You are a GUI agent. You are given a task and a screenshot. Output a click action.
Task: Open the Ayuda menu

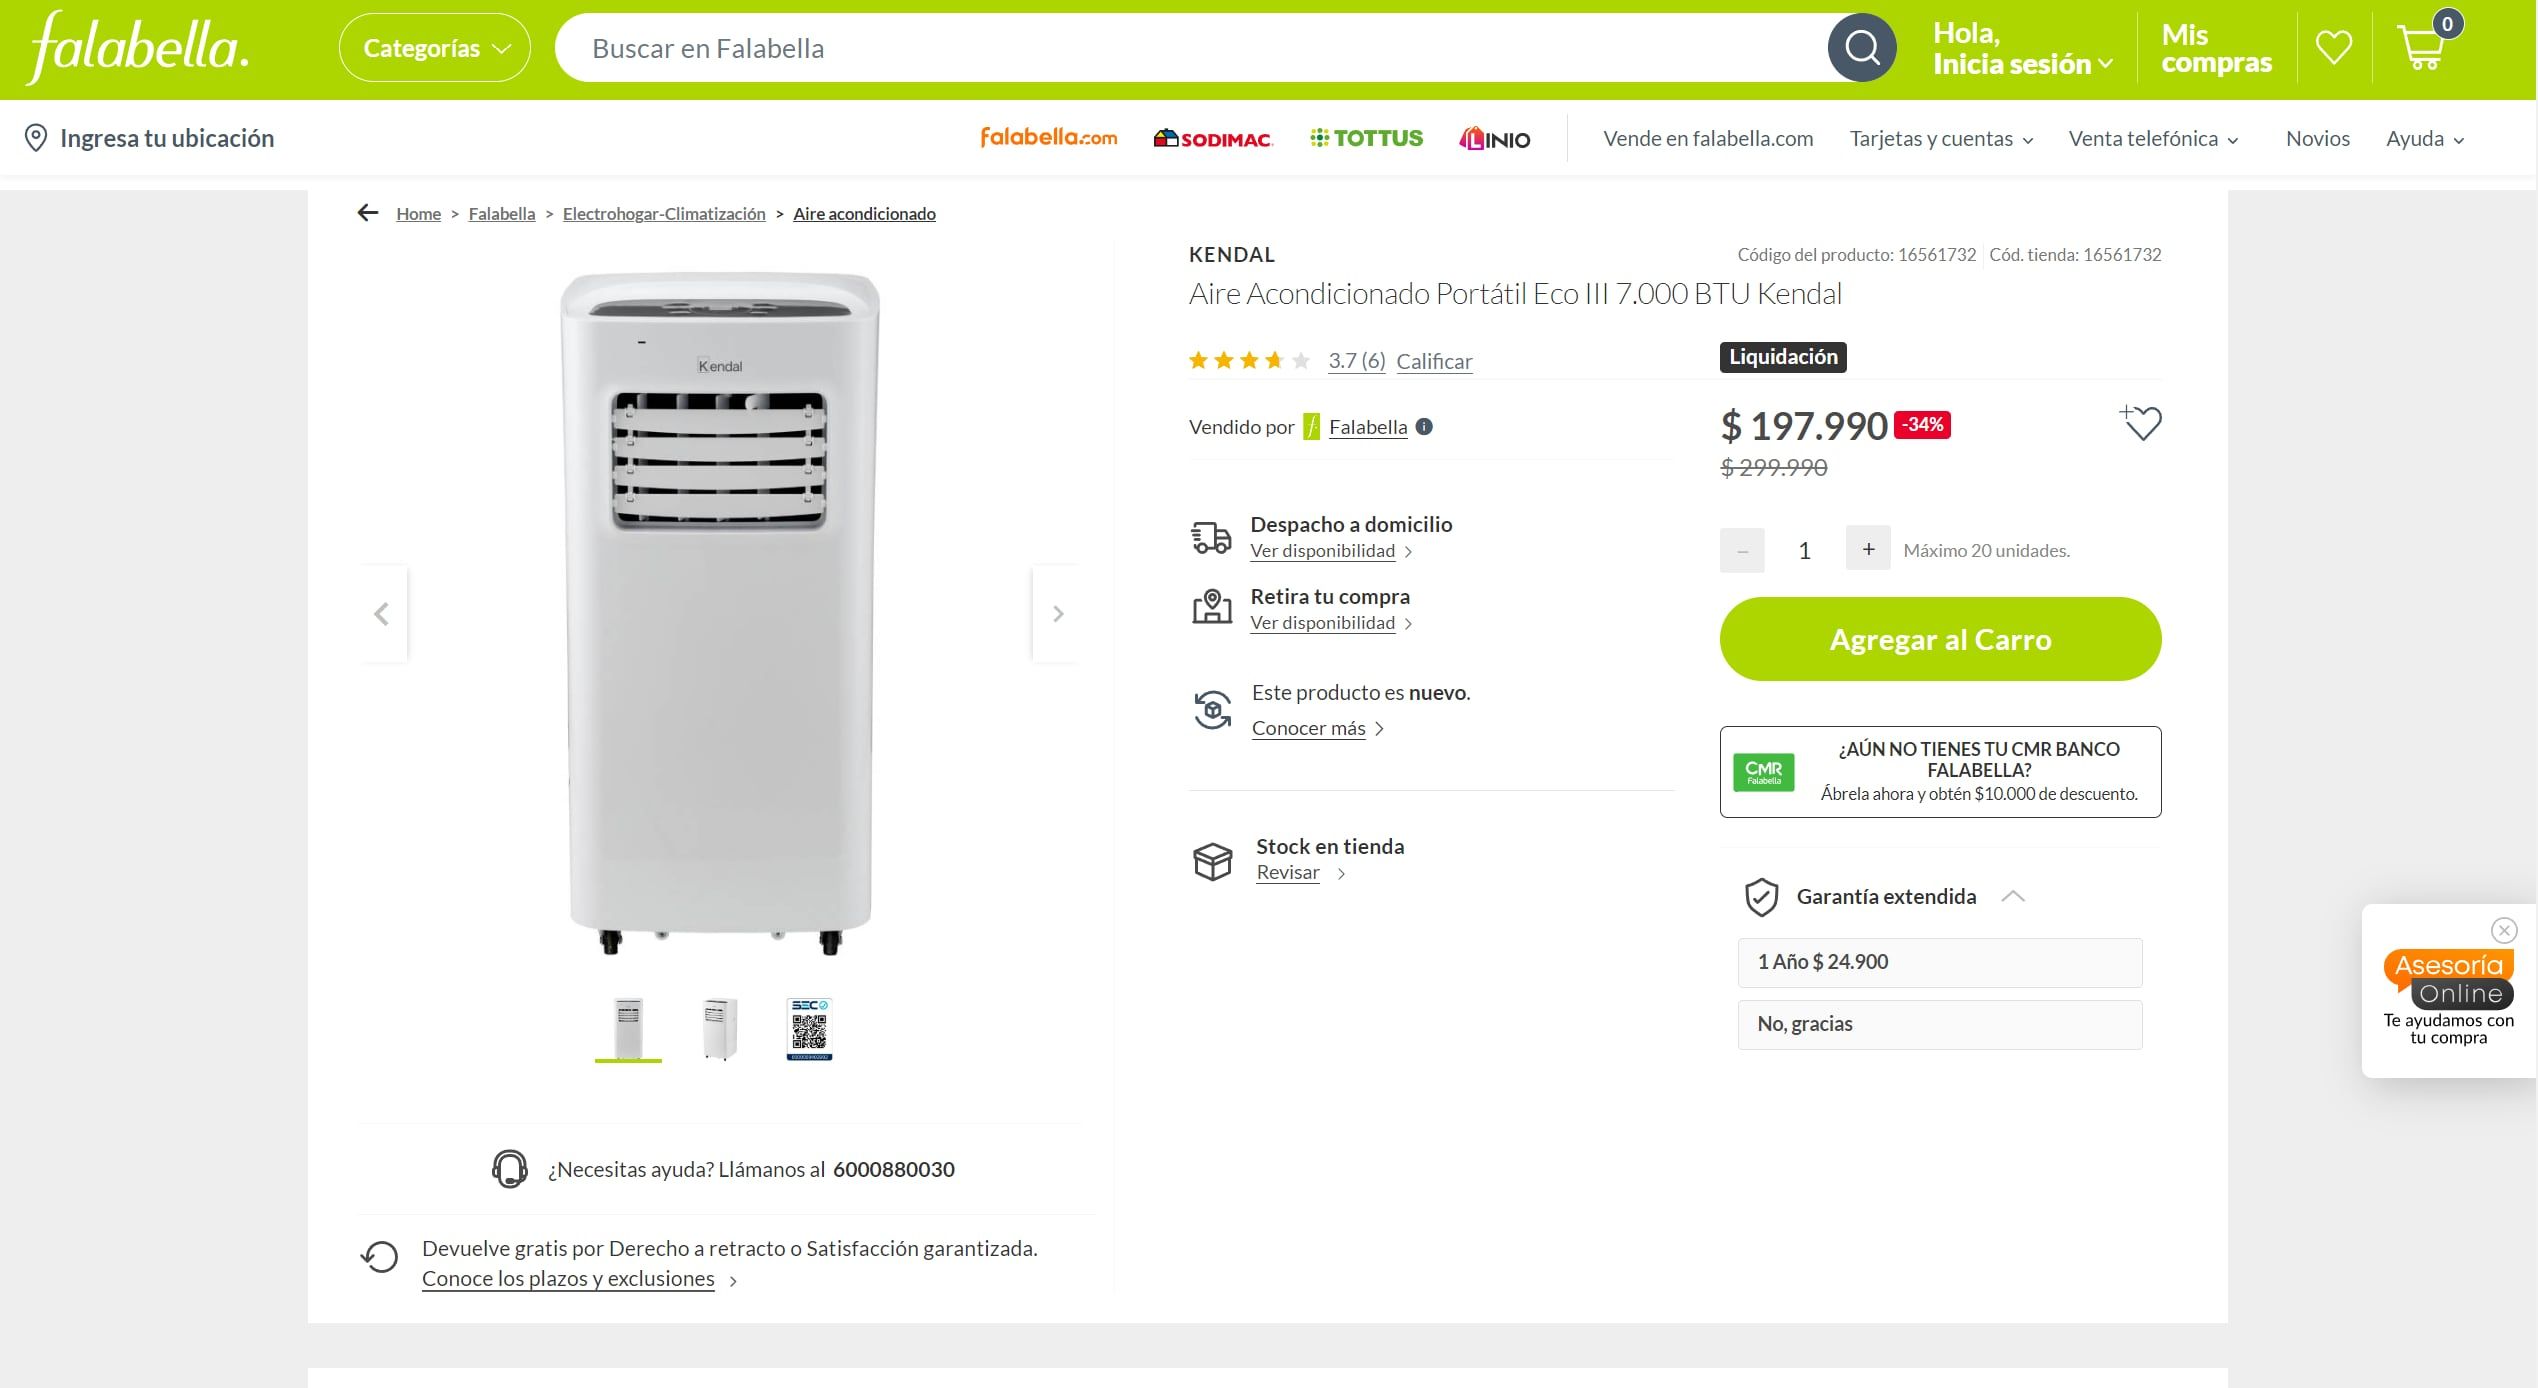pyautogui.click(x=2424, y=139)
